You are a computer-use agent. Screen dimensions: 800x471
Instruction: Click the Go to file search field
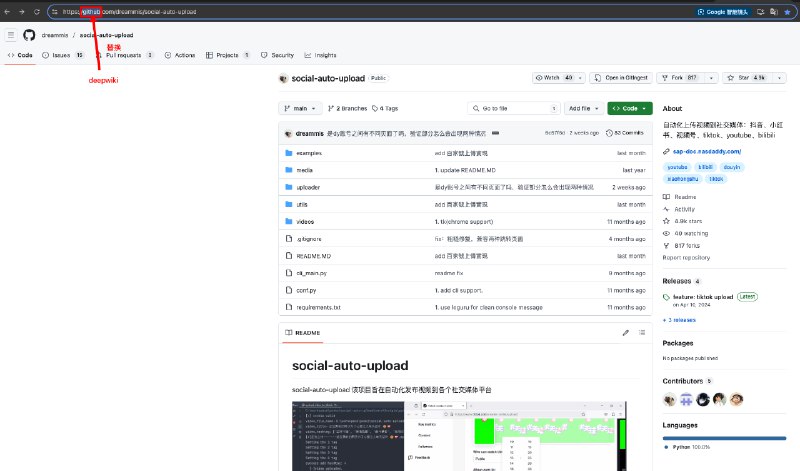[514, 108]
